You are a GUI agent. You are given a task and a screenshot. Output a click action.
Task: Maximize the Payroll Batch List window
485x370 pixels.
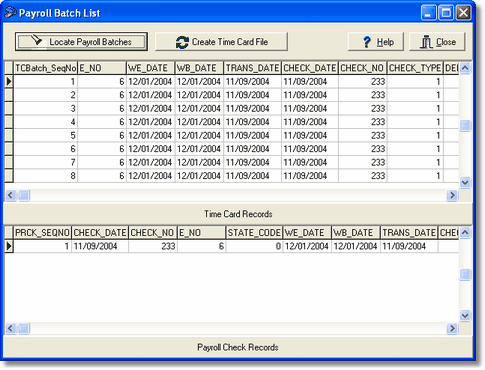(x=446, y=13)
